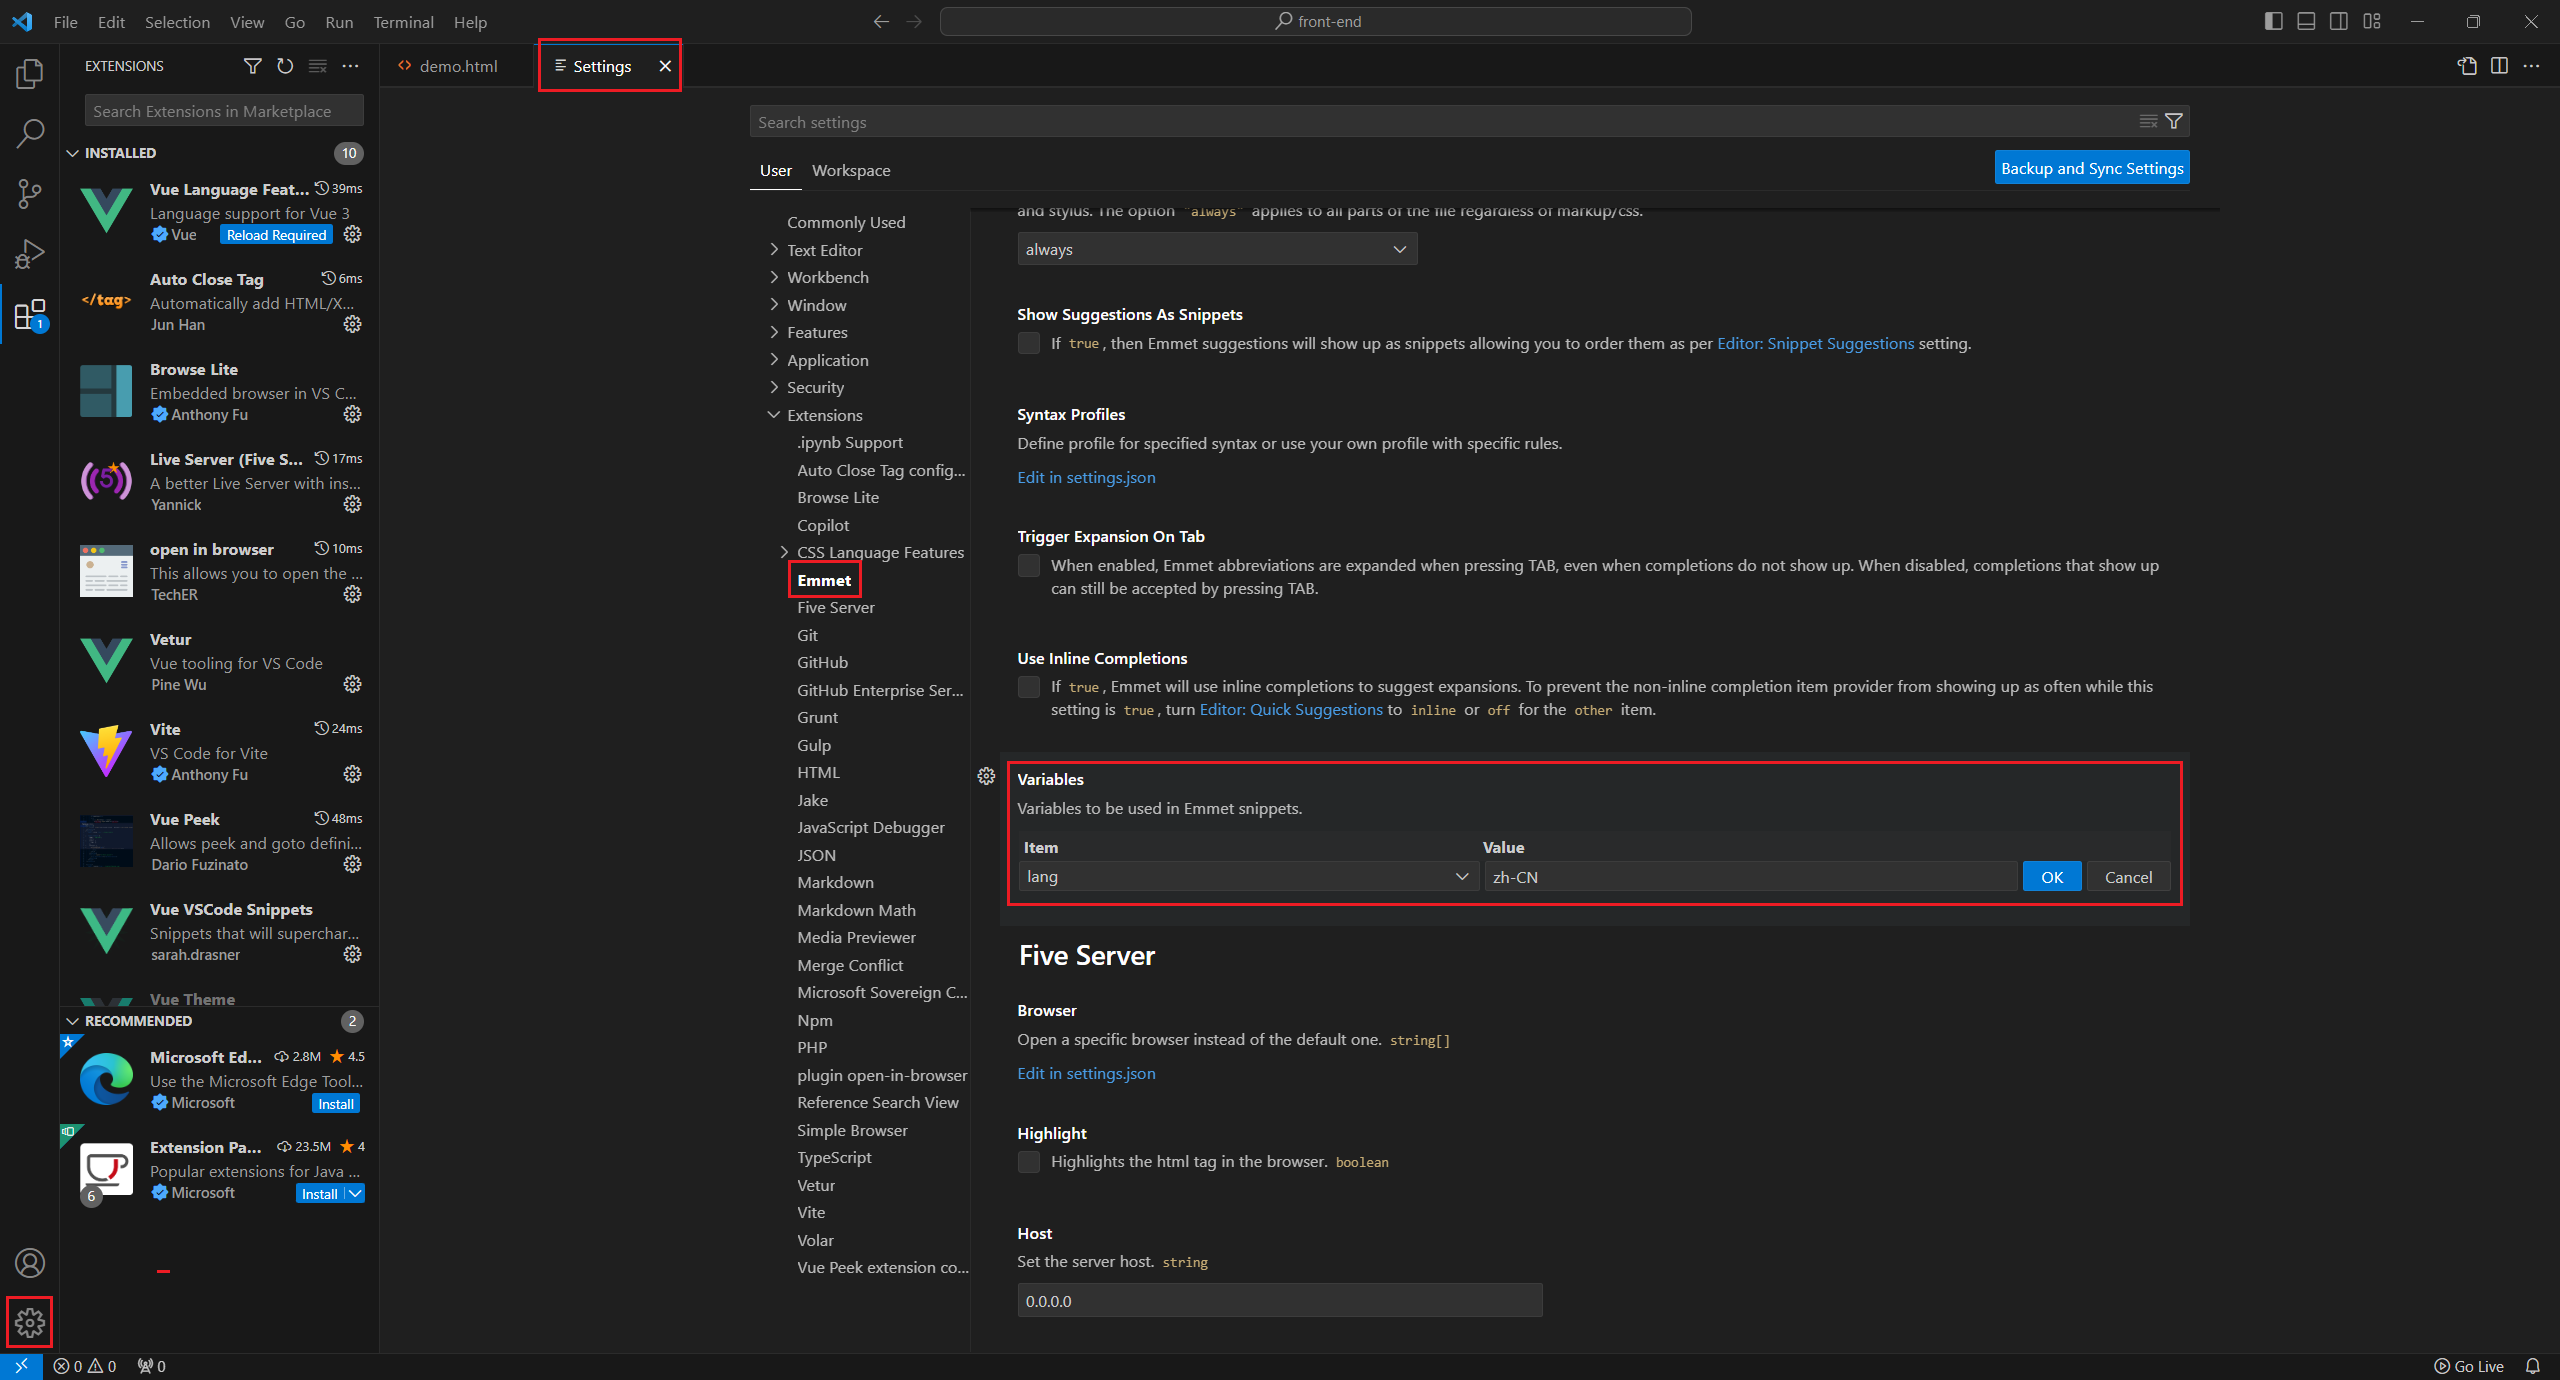2560x1380 pixels.
Task: Open Vite extension manage gear
Action: pyautogui.click(x=353, y=774)
